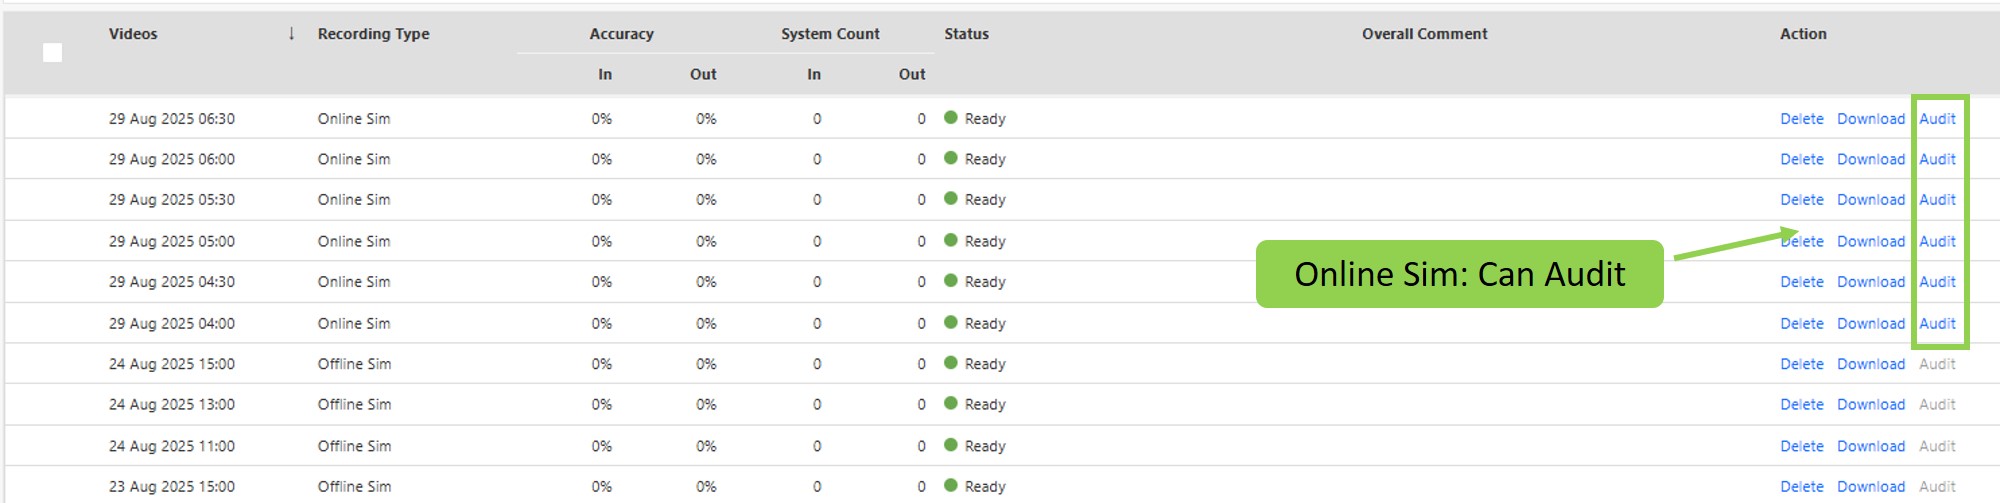Click the Status column header
Screen dimensions: 2000x503
click(966, 34)
